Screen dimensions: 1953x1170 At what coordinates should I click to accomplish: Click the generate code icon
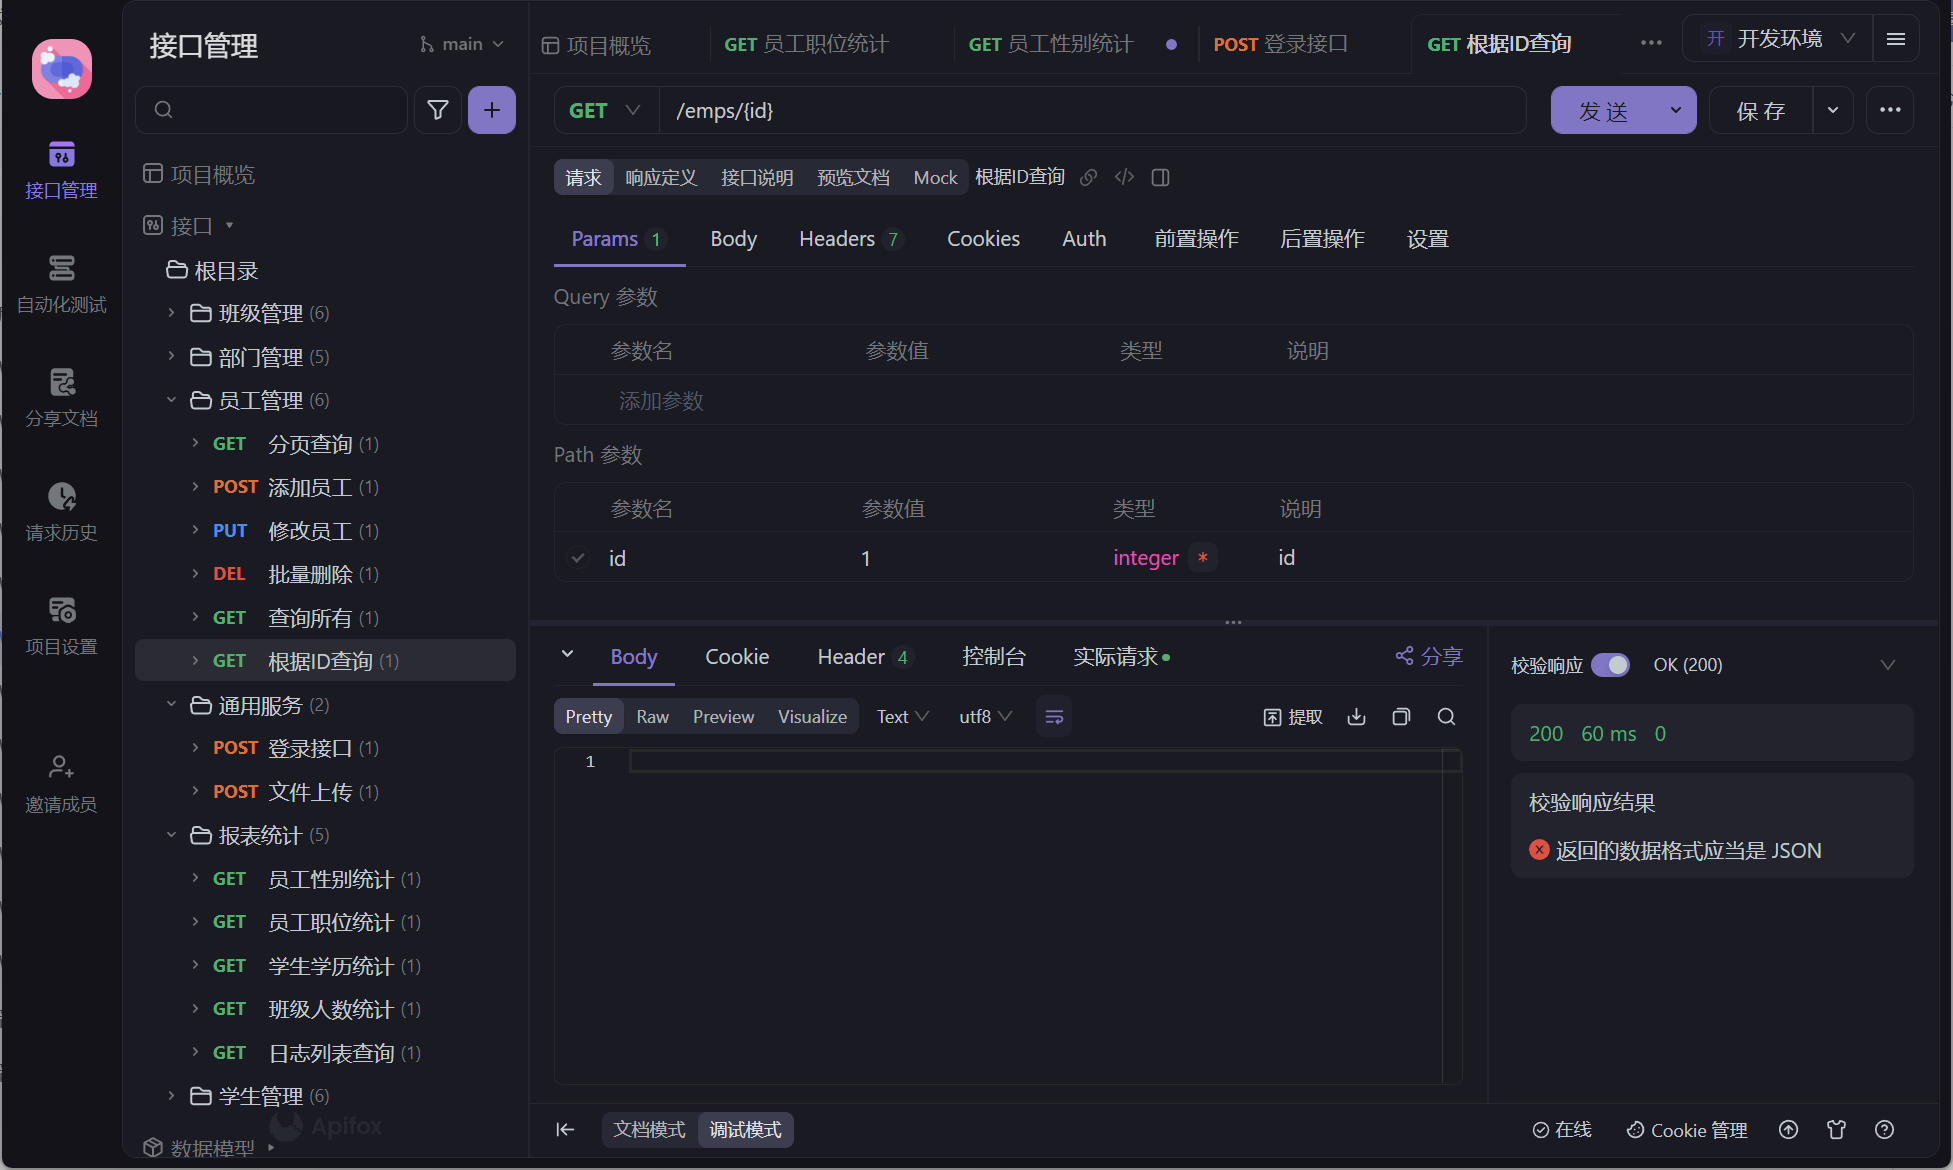(1125, 178)
